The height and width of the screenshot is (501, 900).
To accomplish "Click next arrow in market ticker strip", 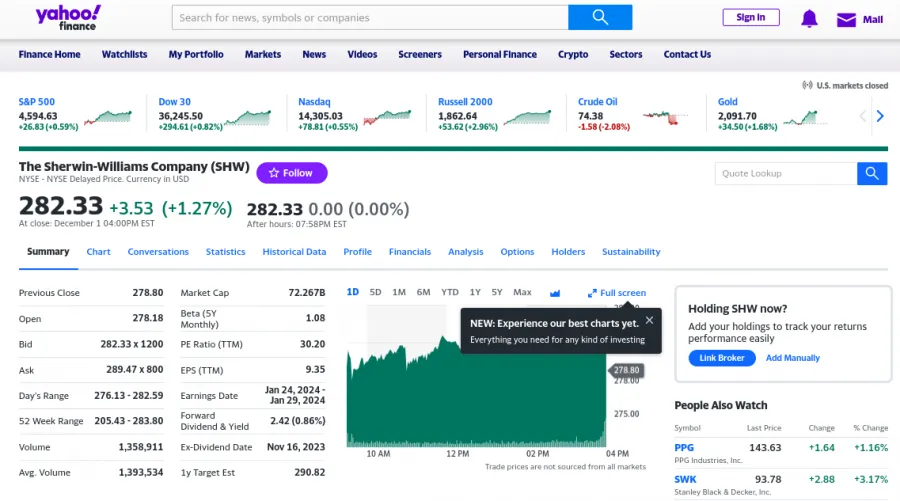I will point(880,116).
